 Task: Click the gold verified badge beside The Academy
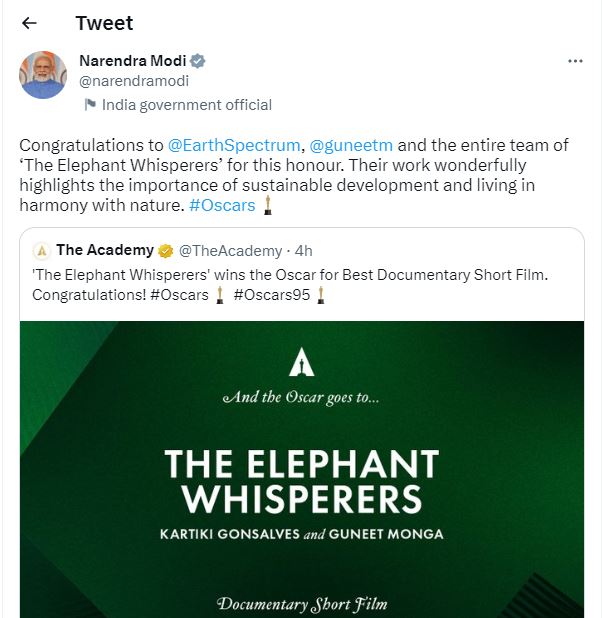coord(166,250)
